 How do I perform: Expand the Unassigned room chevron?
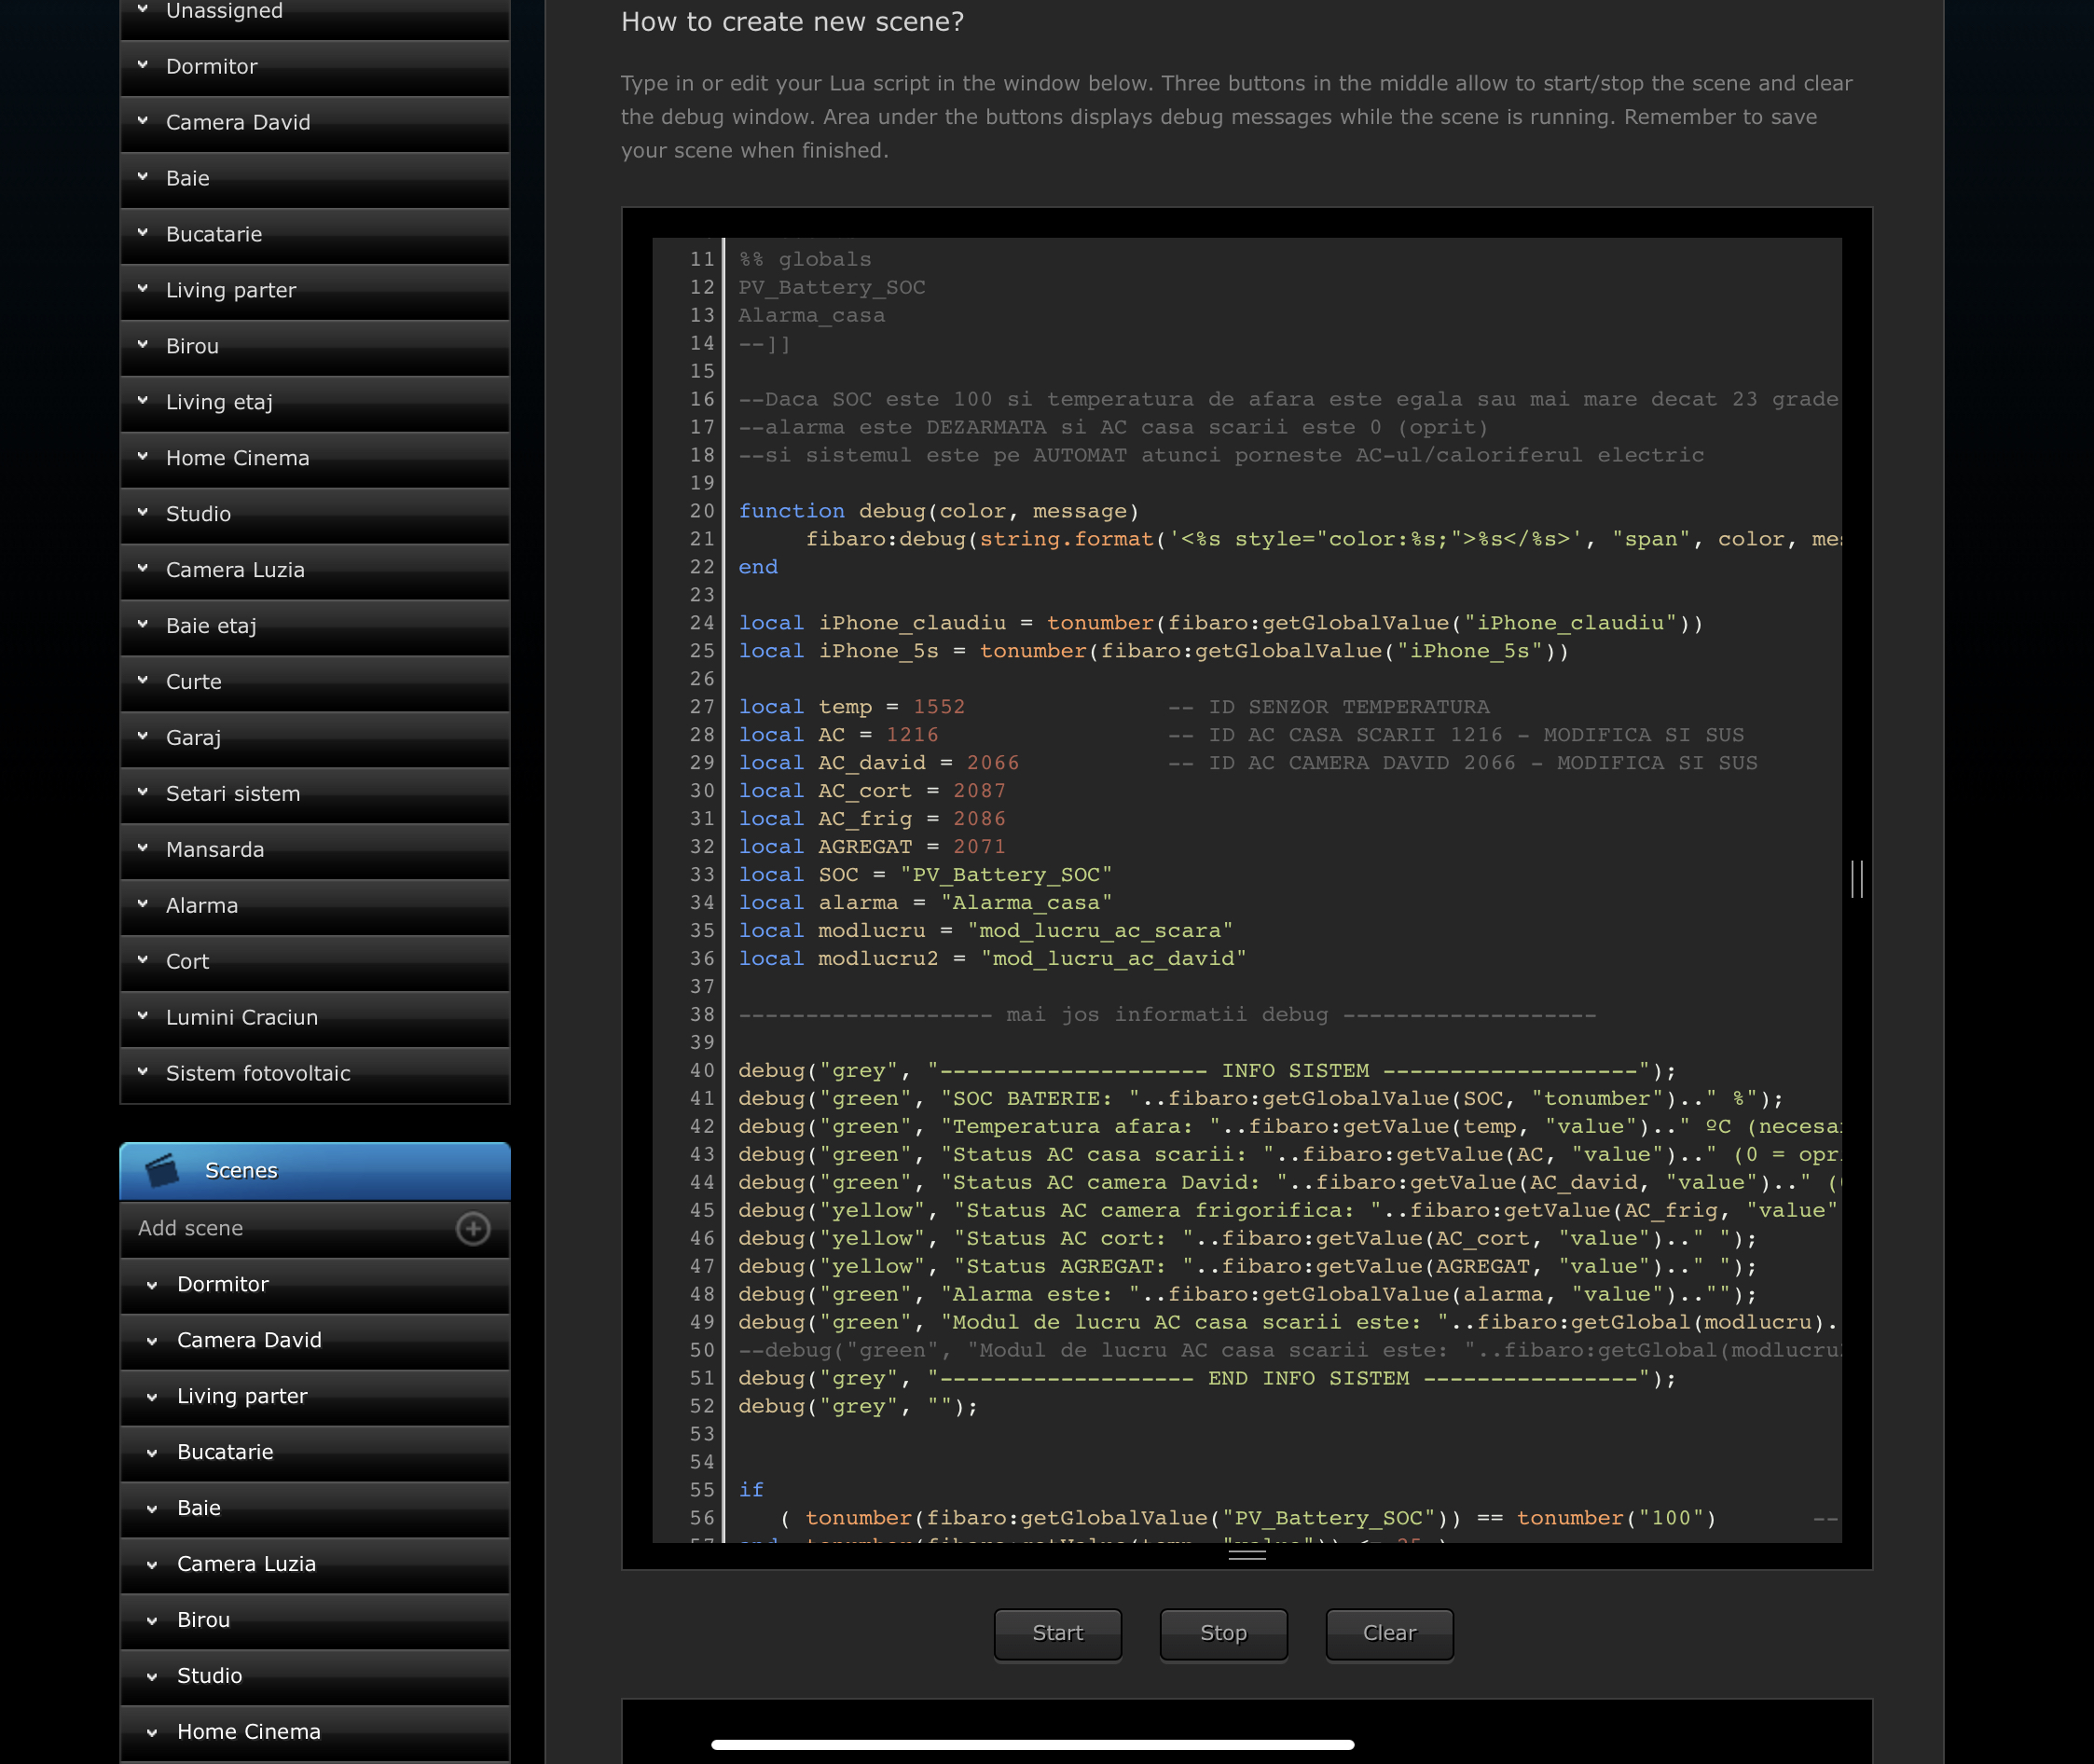tap(143, 9)
